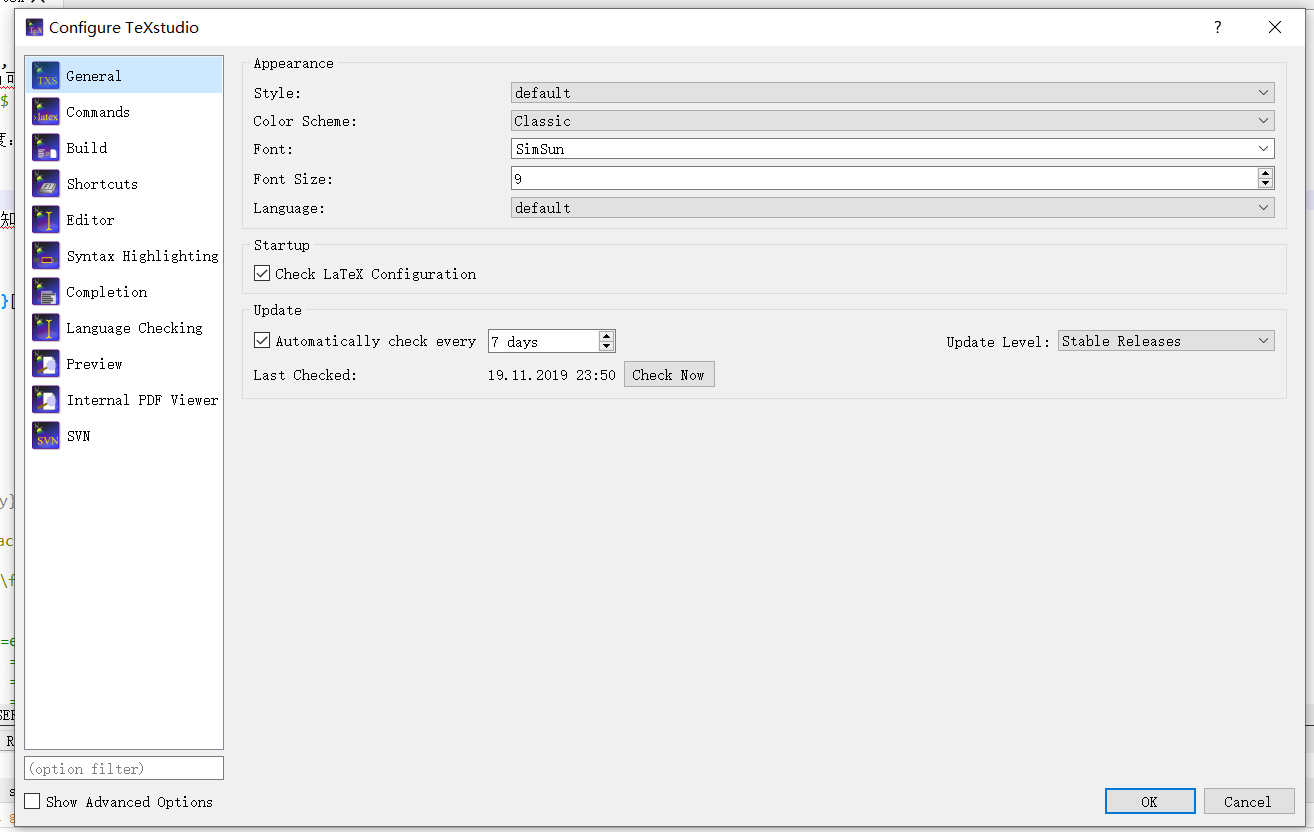Open the Font dropdown showing SimSun
The height and width of the screenshot is (832, 1314).
[x=892, y=149]
